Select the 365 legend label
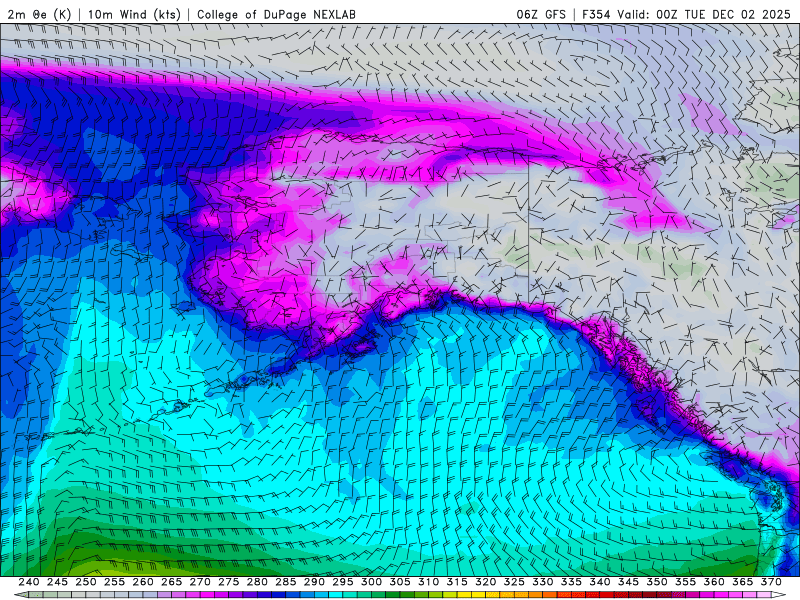 (x=743, y=582)
